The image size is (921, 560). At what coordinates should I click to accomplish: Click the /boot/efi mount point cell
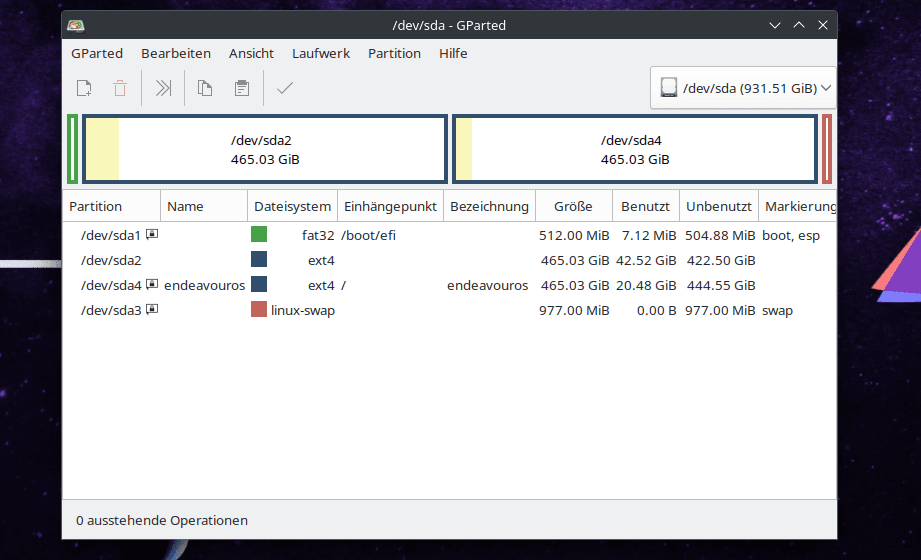pos(368,235)
